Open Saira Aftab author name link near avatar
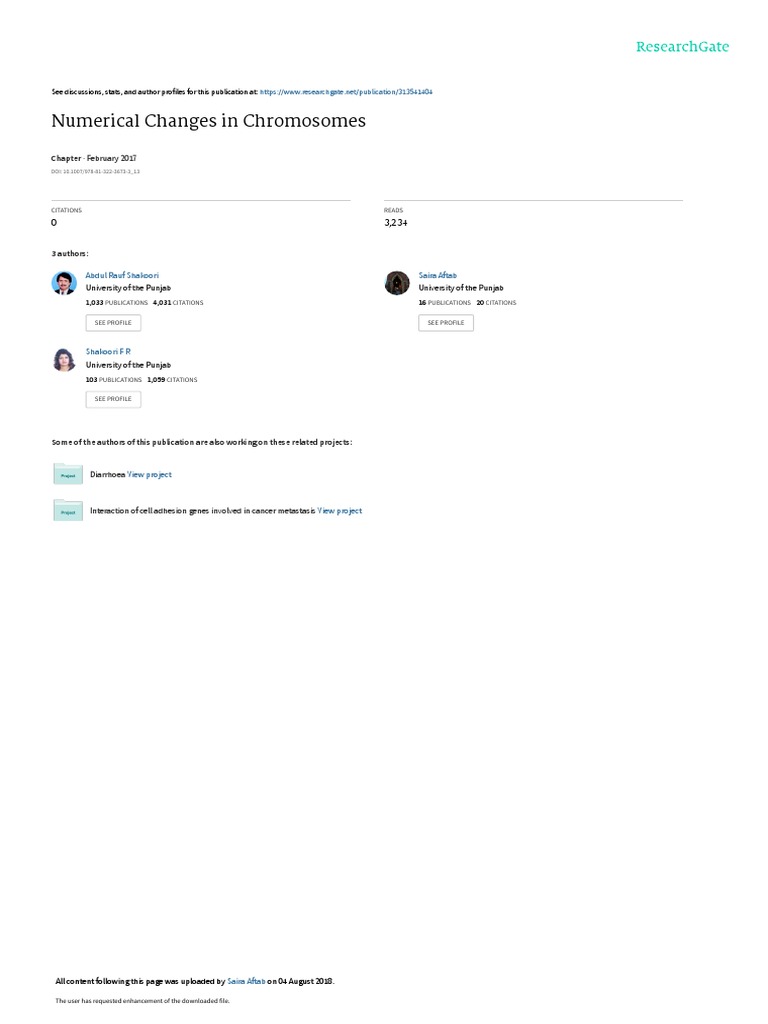The height and width of the screenshot is (1024, 768). 438,275
